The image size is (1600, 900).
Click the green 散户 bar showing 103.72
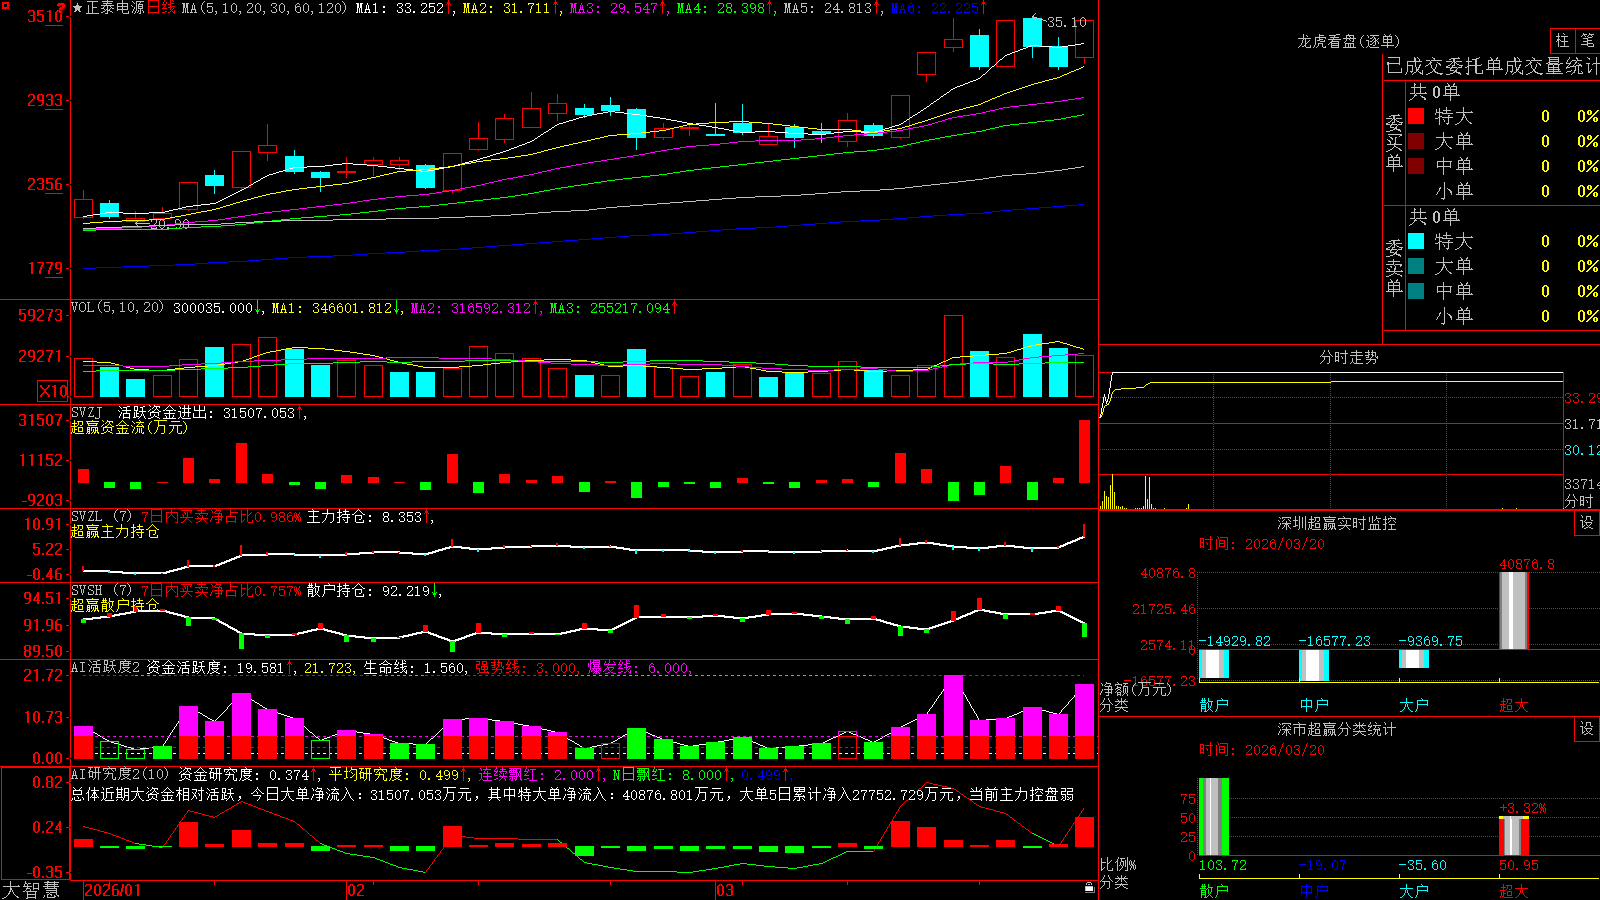[x=1214, y=816]
